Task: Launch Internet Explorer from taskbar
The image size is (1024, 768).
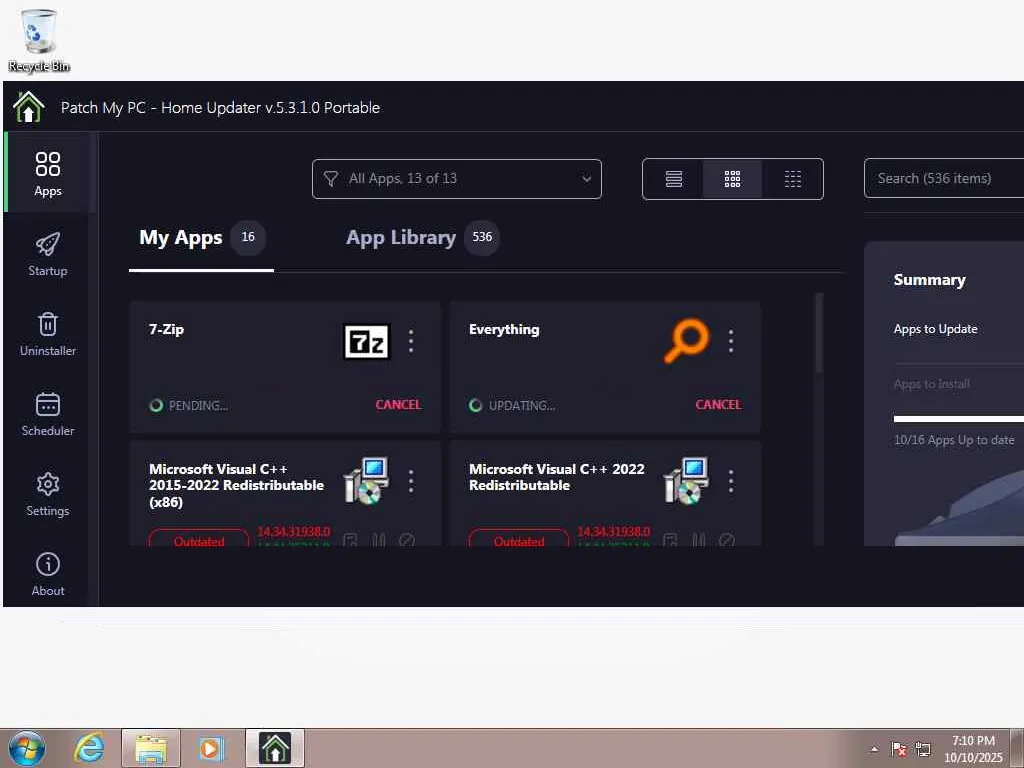Action: tap(89, 748)
